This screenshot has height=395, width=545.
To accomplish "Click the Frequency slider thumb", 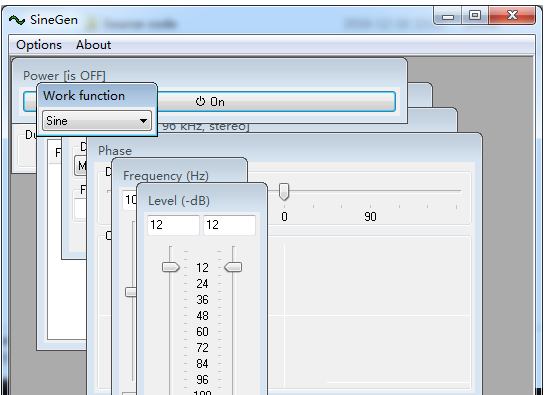I will click(131, 292).
